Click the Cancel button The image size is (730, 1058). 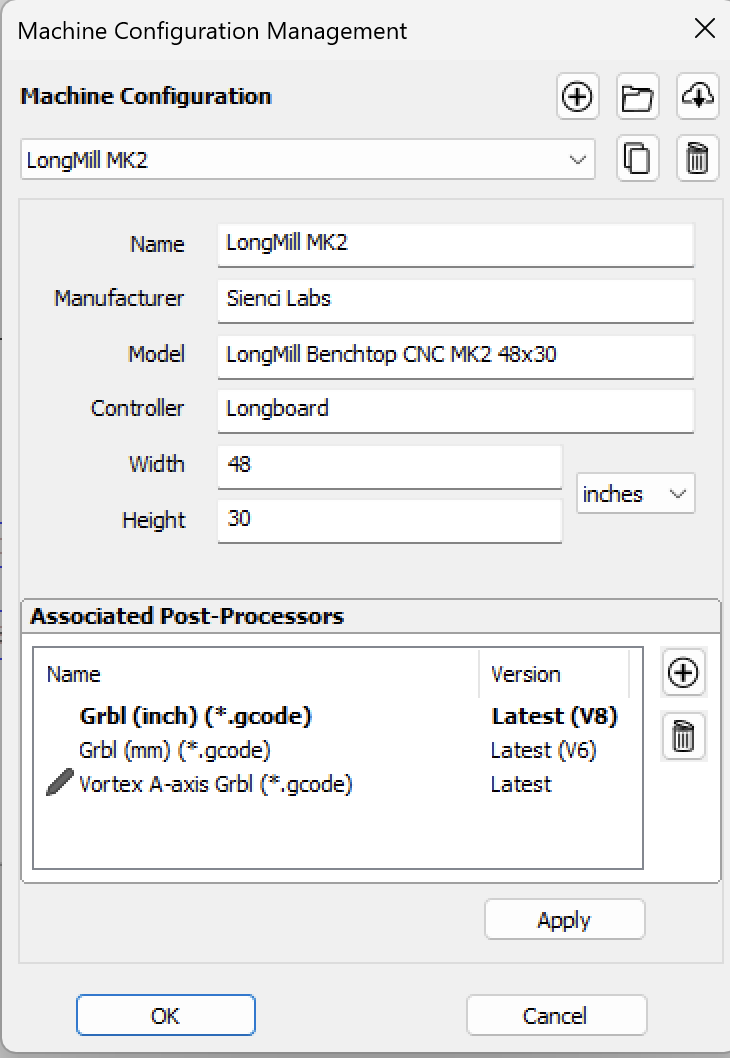tap(556, 1015)
